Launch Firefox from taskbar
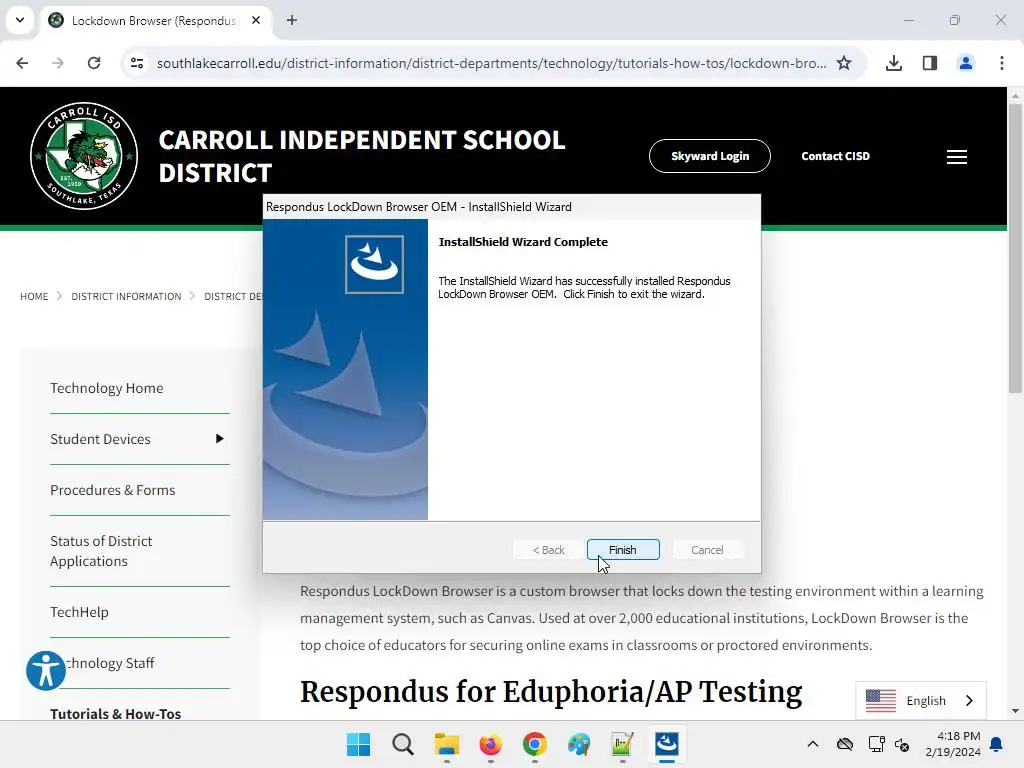 click(x=490, y=744)
